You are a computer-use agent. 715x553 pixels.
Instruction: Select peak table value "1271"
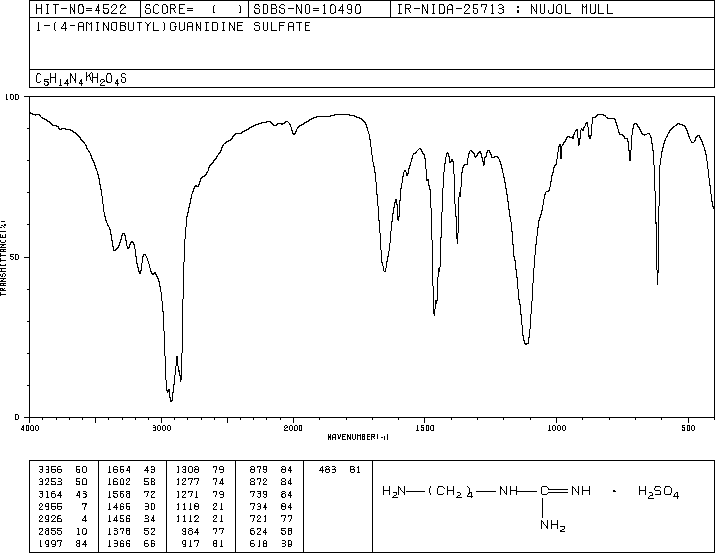(x=187, y=494)
